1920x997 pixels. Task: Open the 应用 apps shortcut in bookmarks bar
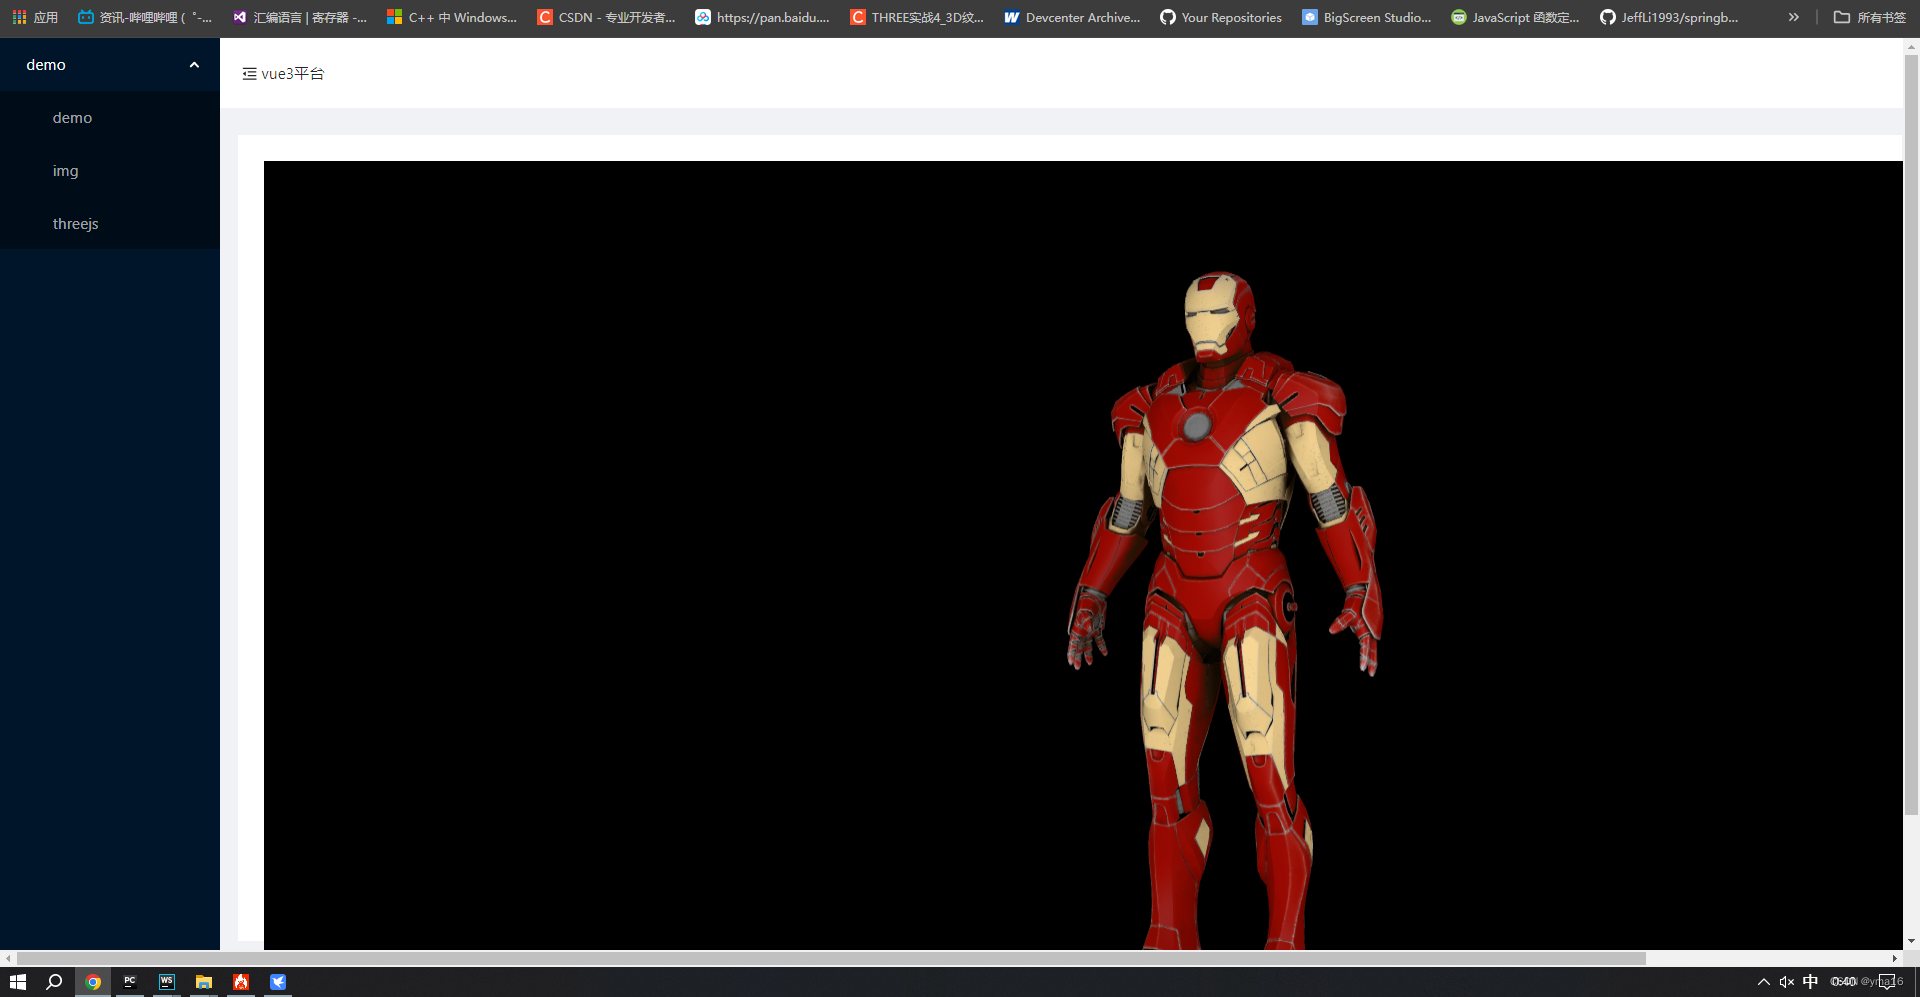click(x=35, y=17)
